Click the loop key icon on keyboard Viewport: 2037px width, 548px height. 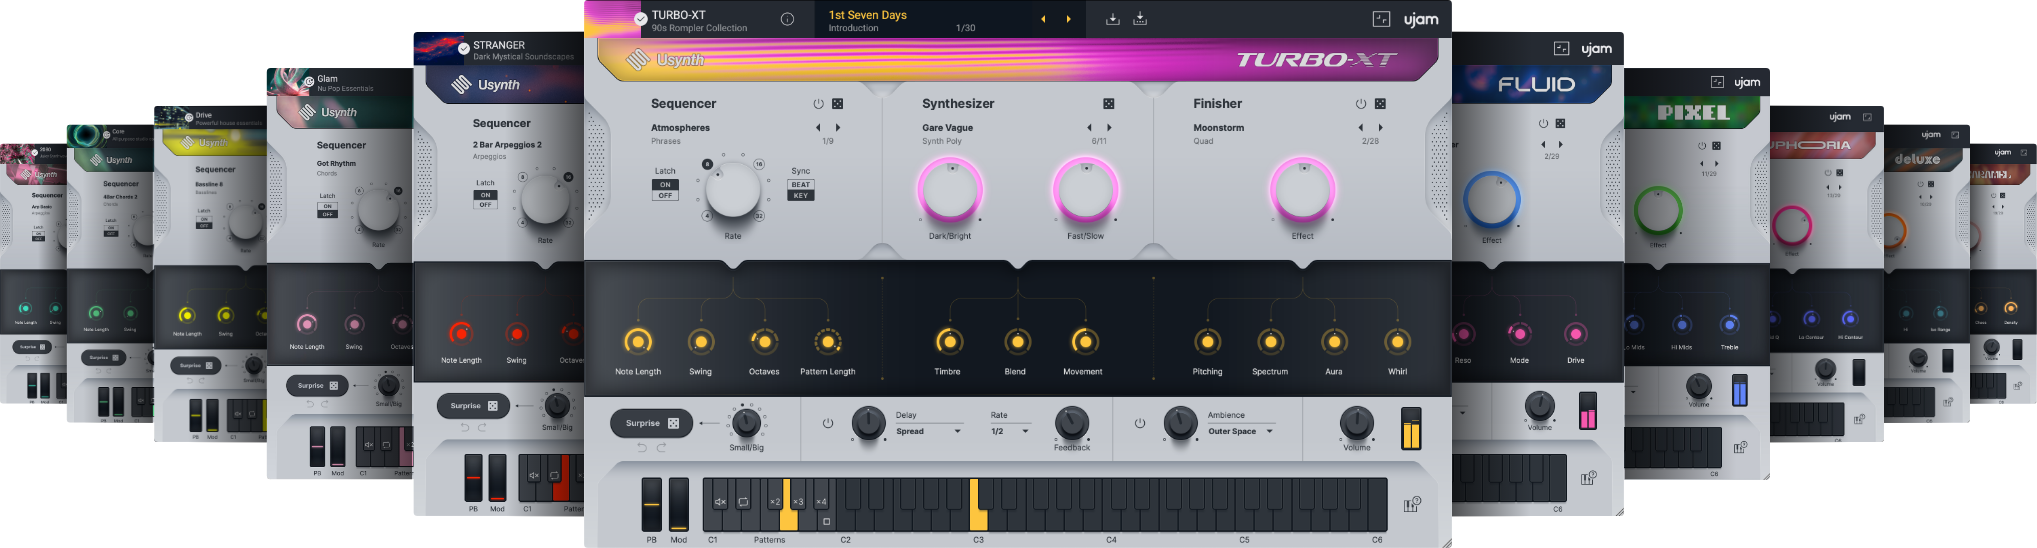pos(743,501)
